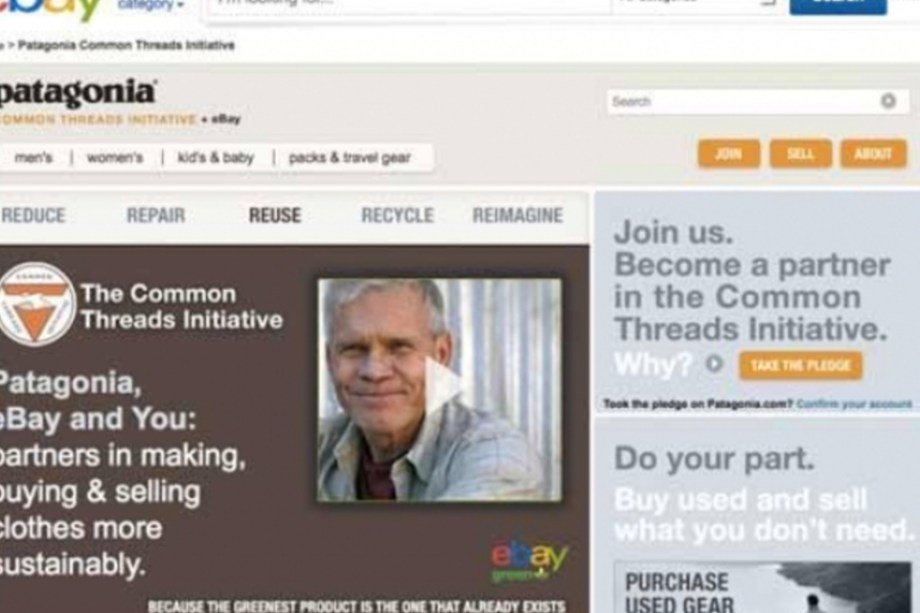Screen dimensions: 920x613
Task: Click the search icon in Patagonia search box
Action: (x=888, y=101)
